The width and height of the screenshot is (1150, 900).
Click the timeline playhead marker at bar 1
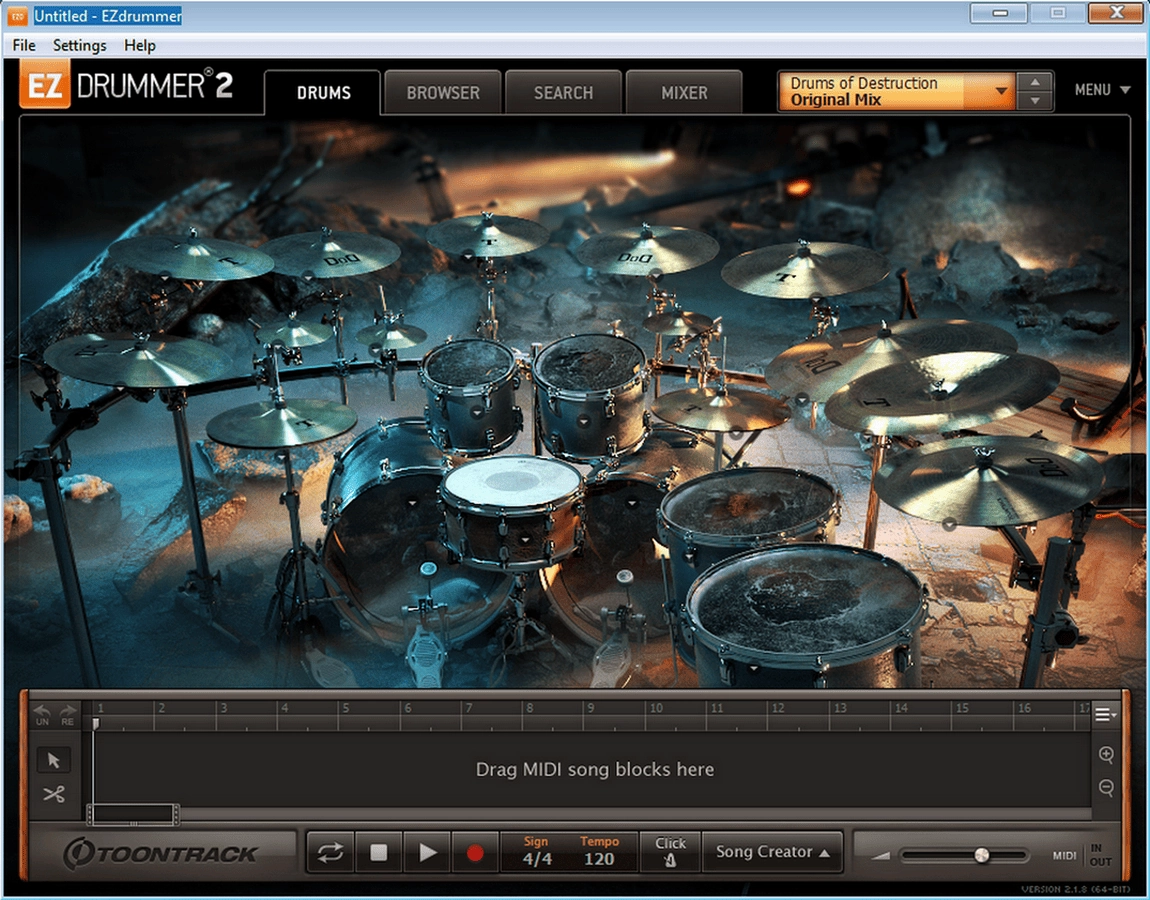pyautogui.click(x=95, y=724)
